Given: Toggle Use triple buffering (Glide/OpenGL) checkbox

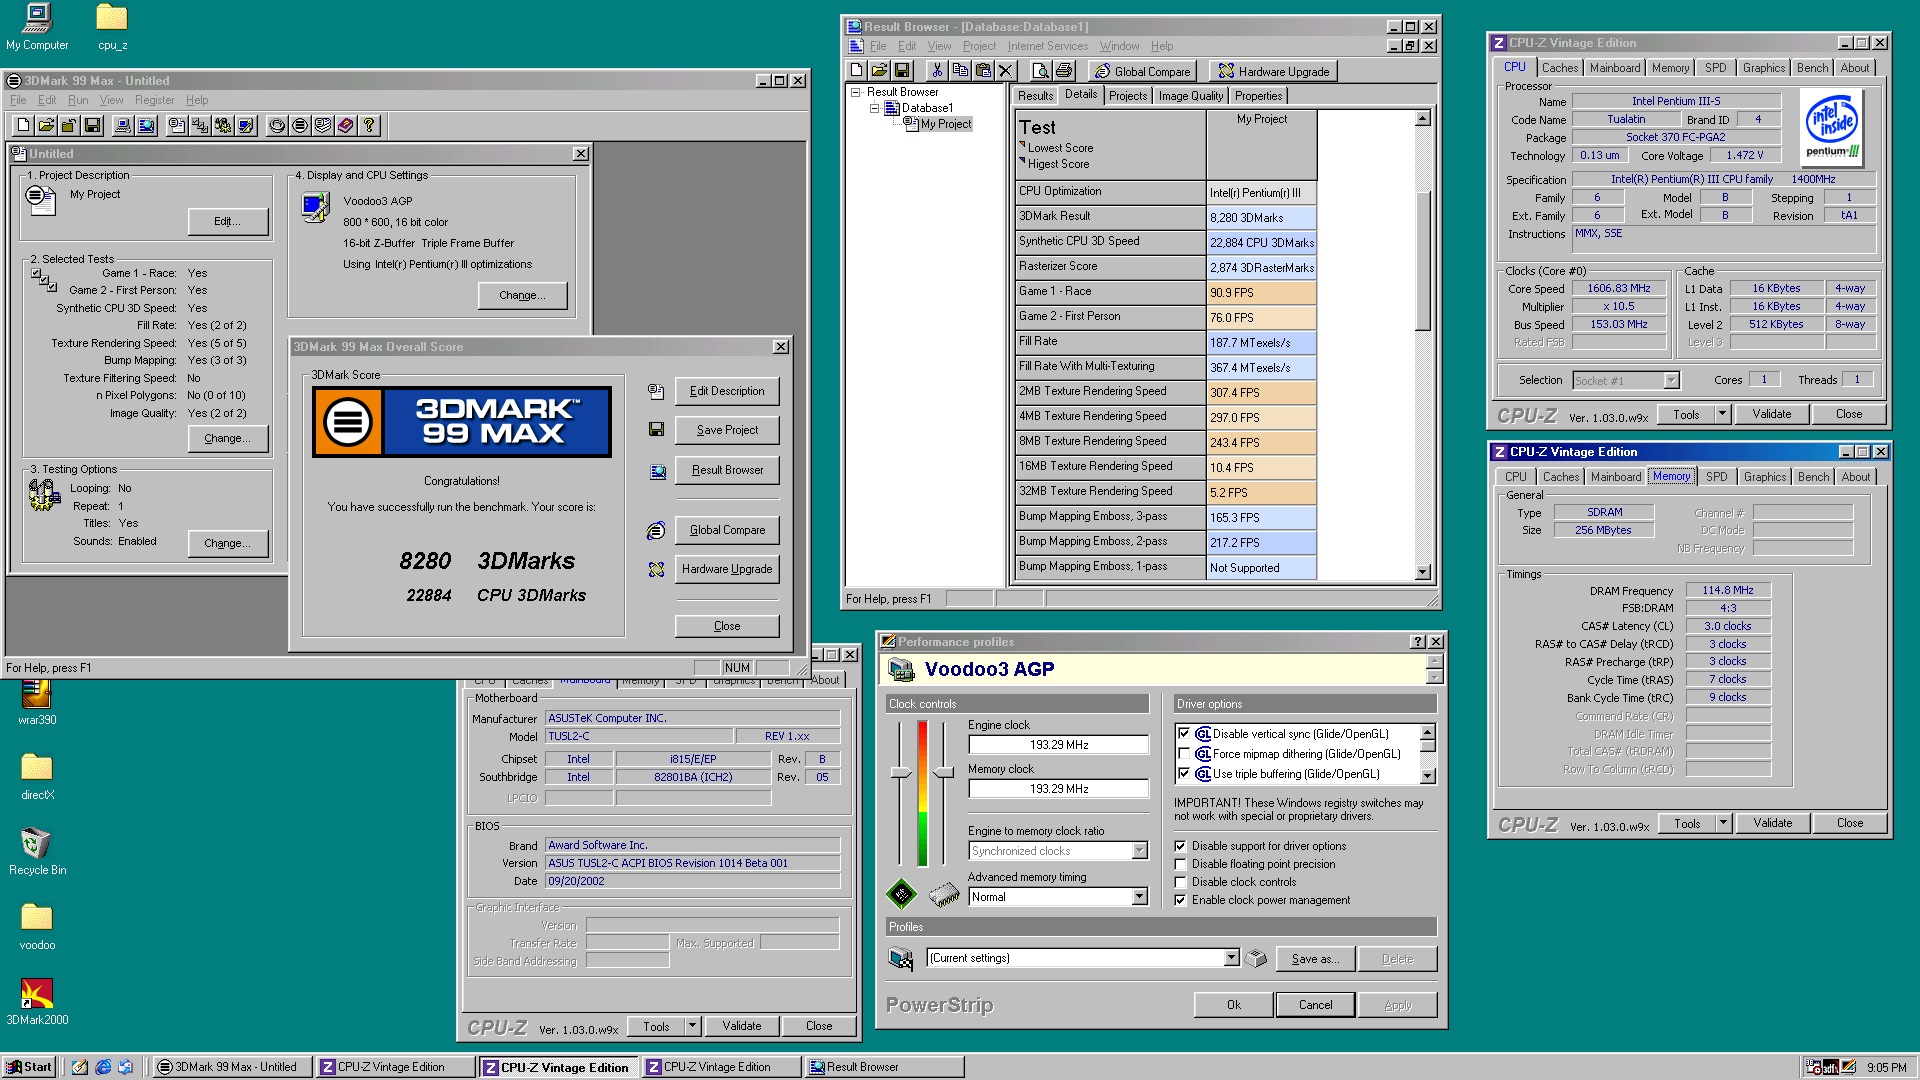Looking at the screenshot, I should (x=1184, y=774).
